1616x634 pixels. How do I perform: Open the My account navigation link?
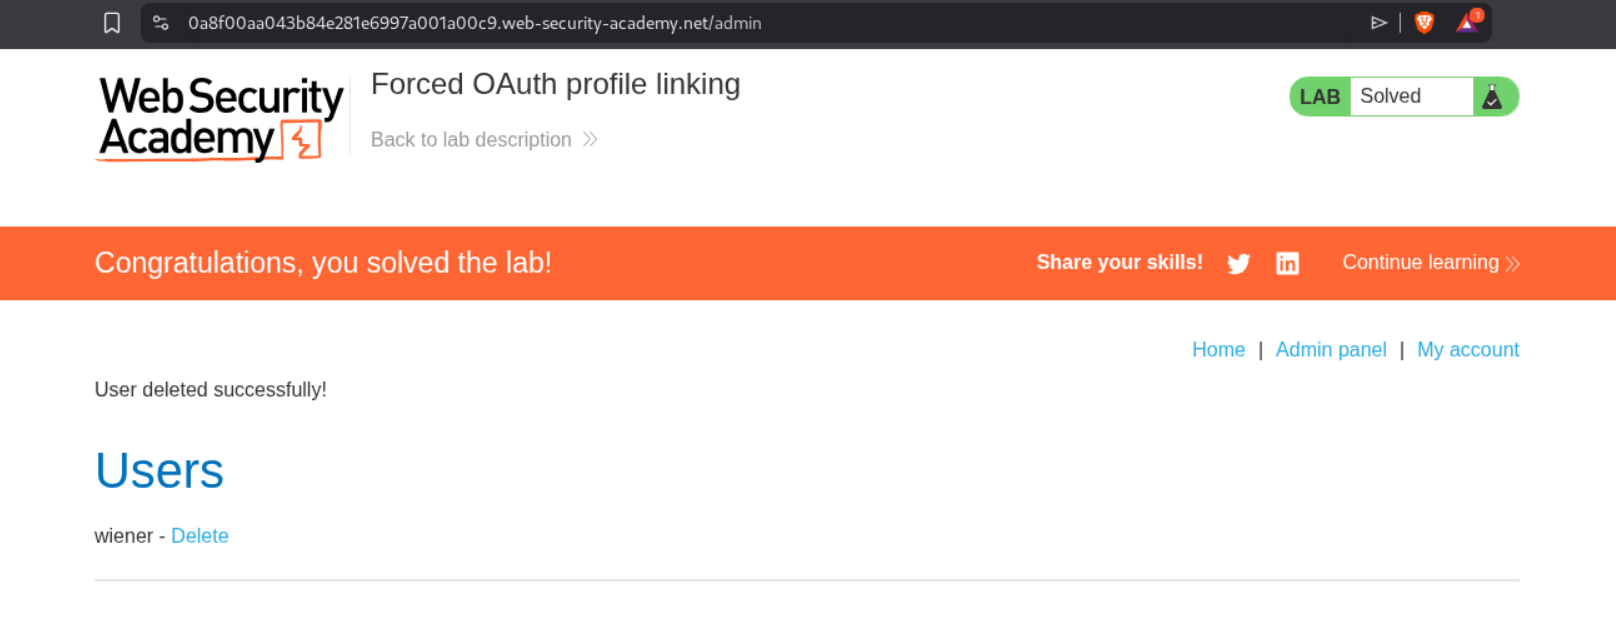coord(1467,350)
